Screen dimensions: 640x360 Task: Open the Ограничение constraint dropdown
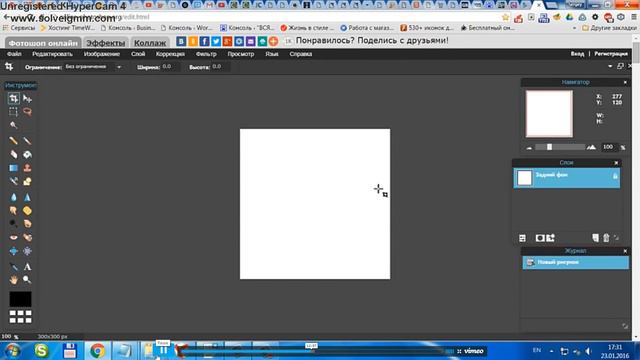click(93, 67)
